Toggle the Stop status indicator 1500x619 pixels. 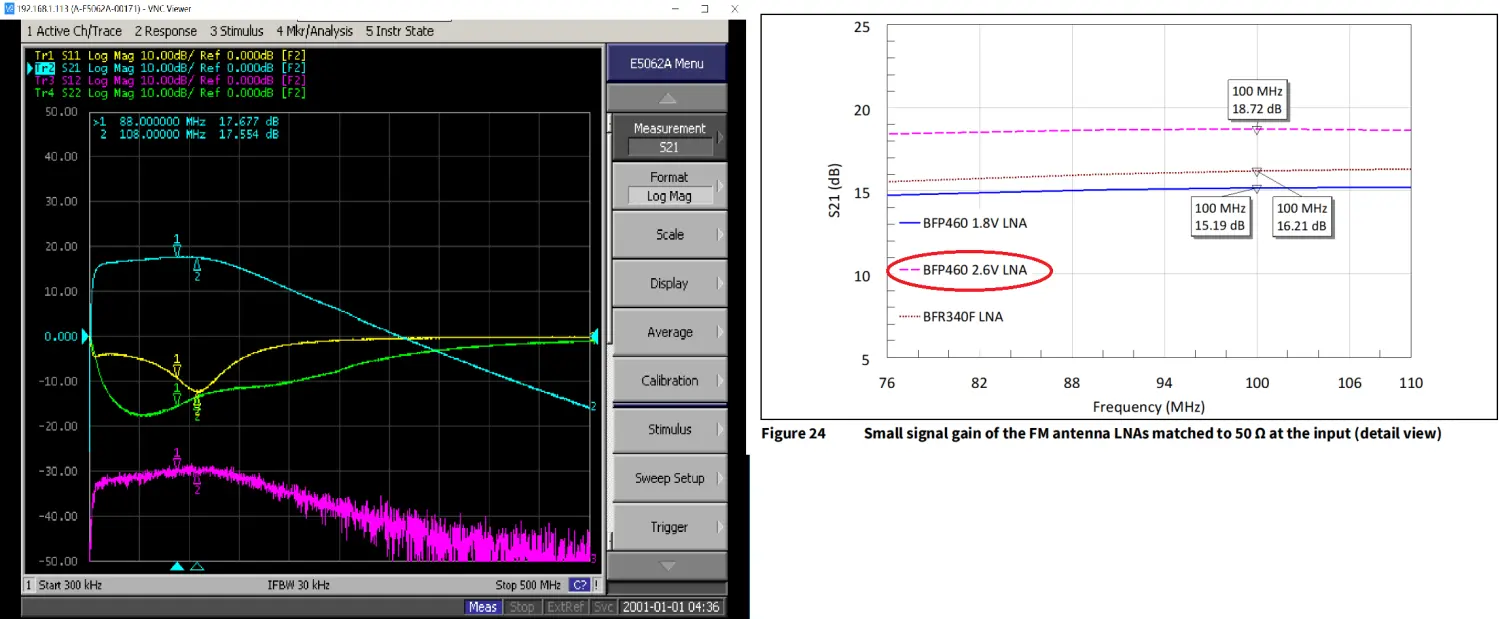(522, 607)
